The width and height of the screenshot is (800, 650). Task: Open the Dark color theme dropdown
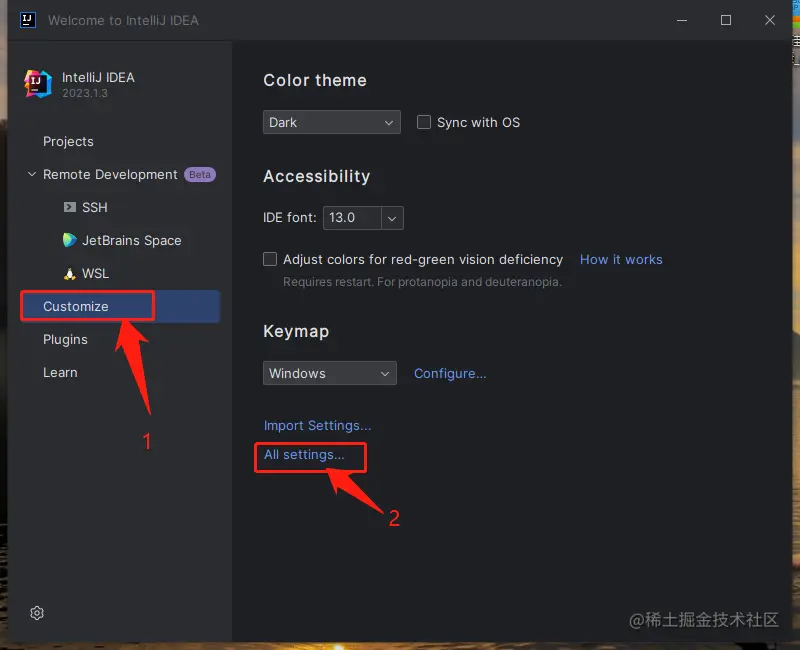tap(332, 122)
